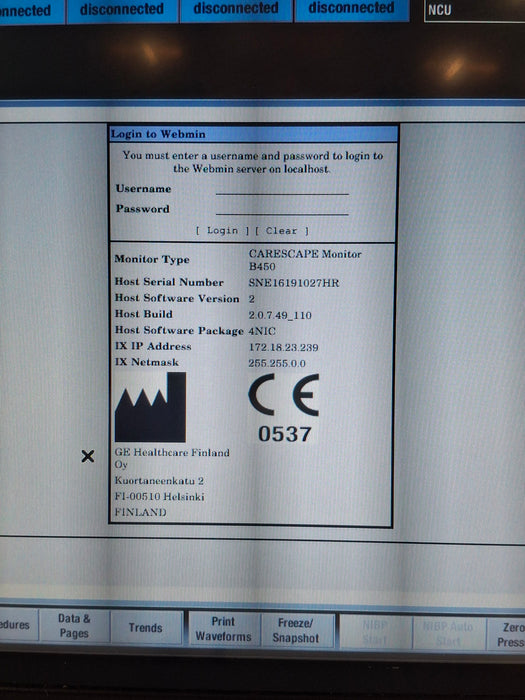Click the Host Software Version label
The width and height of the screenshot is (525, 700).
[x=177, y=298]
